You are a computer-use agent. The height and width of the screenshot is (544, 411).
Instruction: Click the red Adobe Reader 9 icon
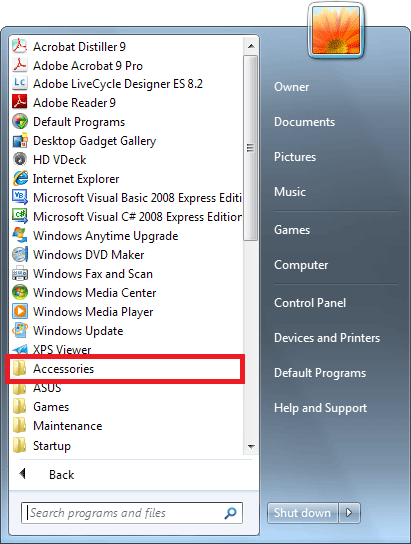click(x=20, y=102)
